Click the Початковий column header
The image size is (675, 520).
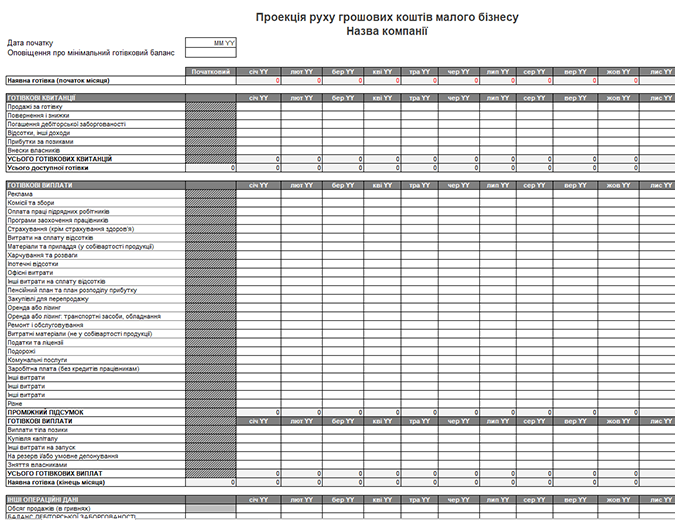point(211,71)
